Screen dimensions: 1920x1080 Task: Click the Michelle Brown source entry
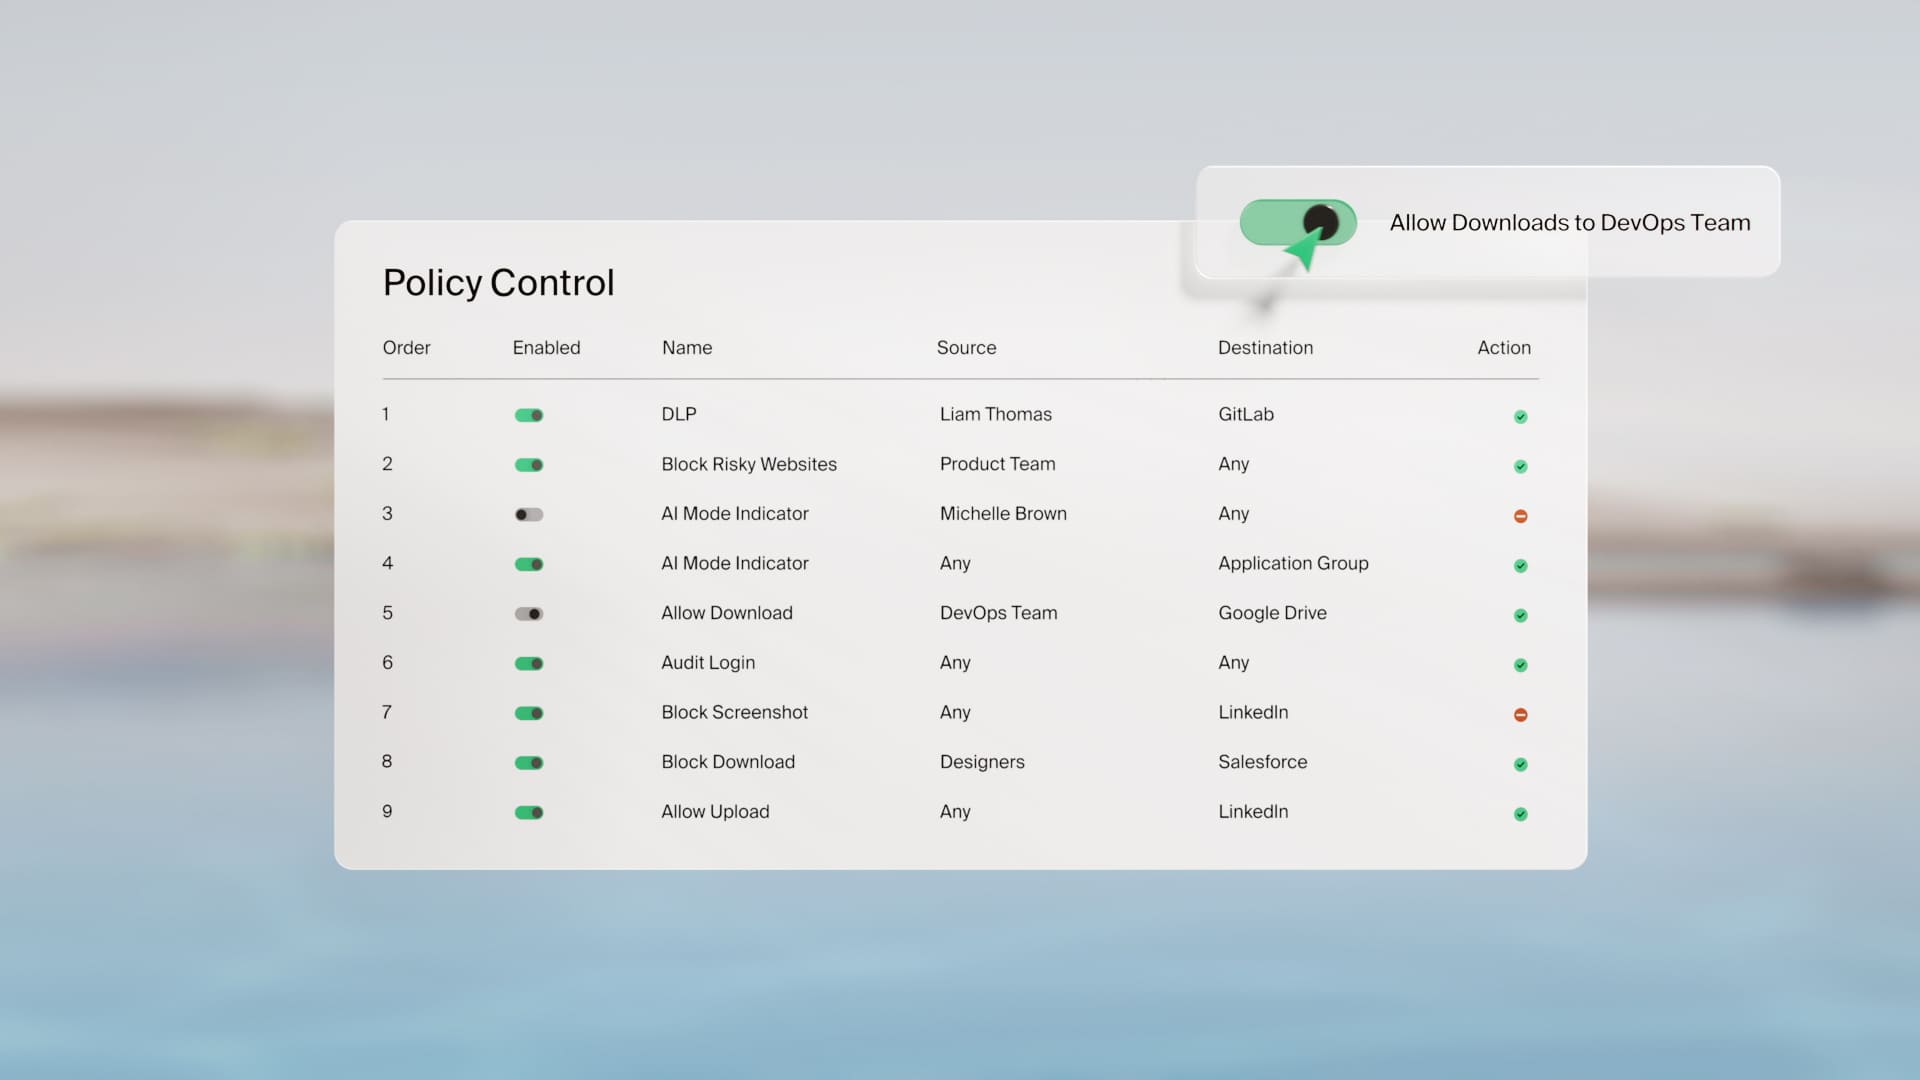point(1003,514)
